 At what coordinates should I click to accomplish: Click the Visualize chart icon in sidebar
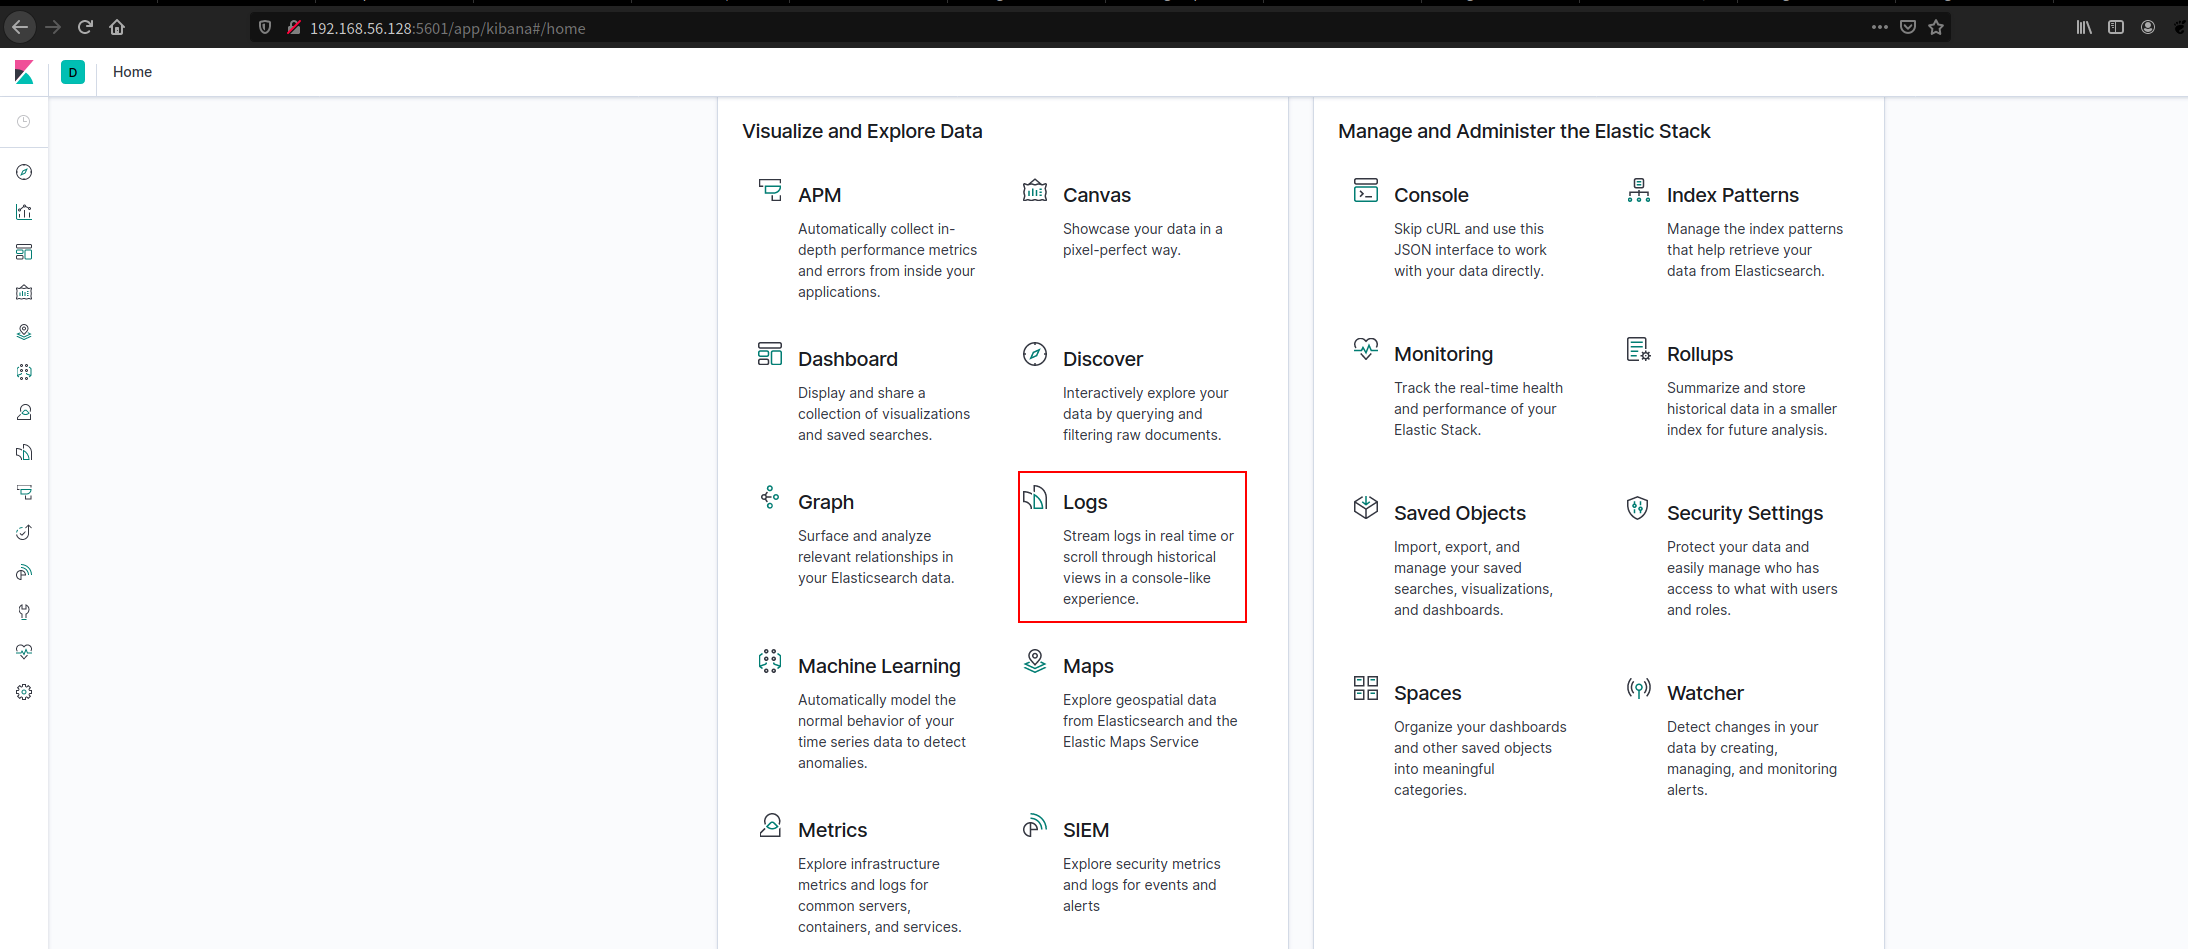pyautogui.click(x=24, y=212)
